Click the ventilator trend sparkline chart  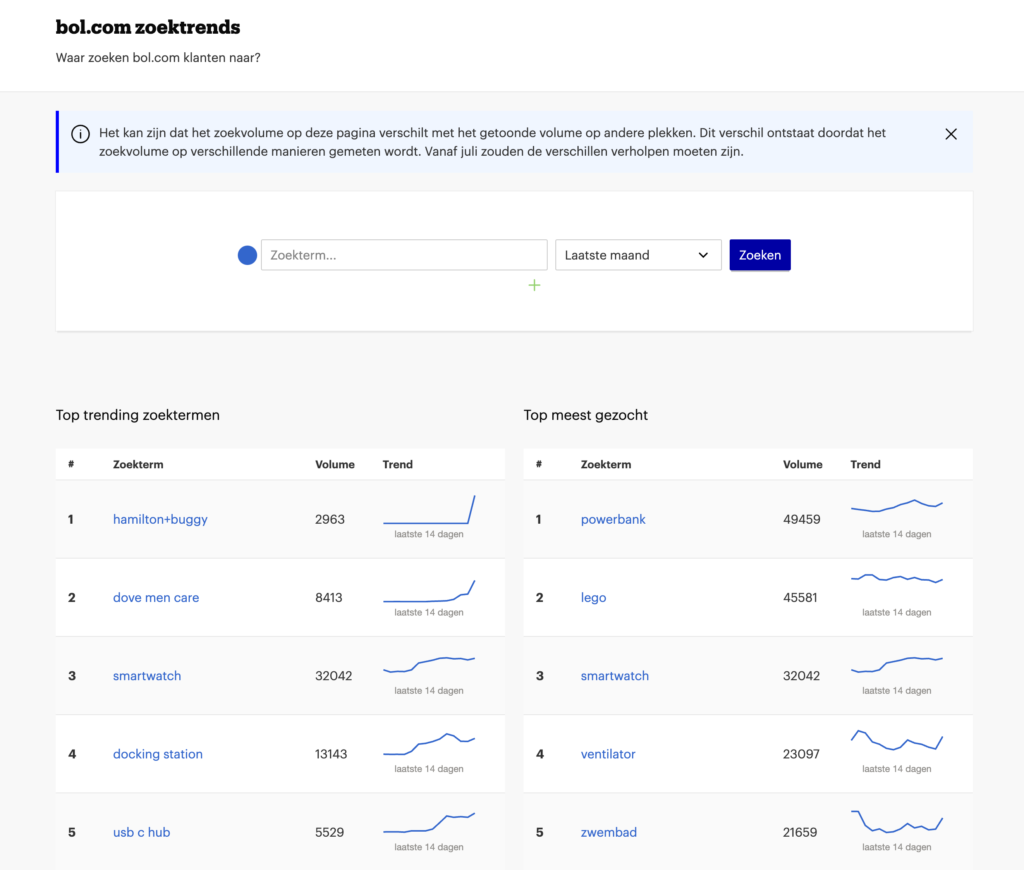[x=896, y=741]
